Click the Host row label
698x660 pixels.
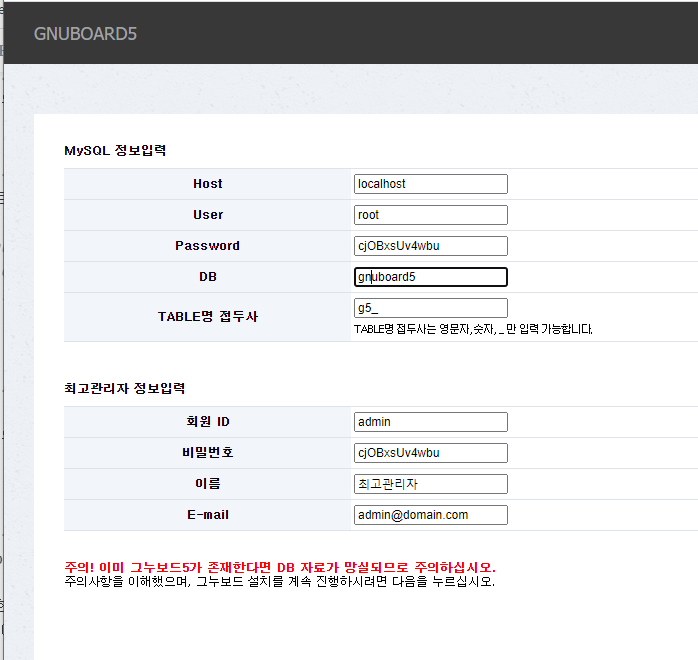(207, 184)
